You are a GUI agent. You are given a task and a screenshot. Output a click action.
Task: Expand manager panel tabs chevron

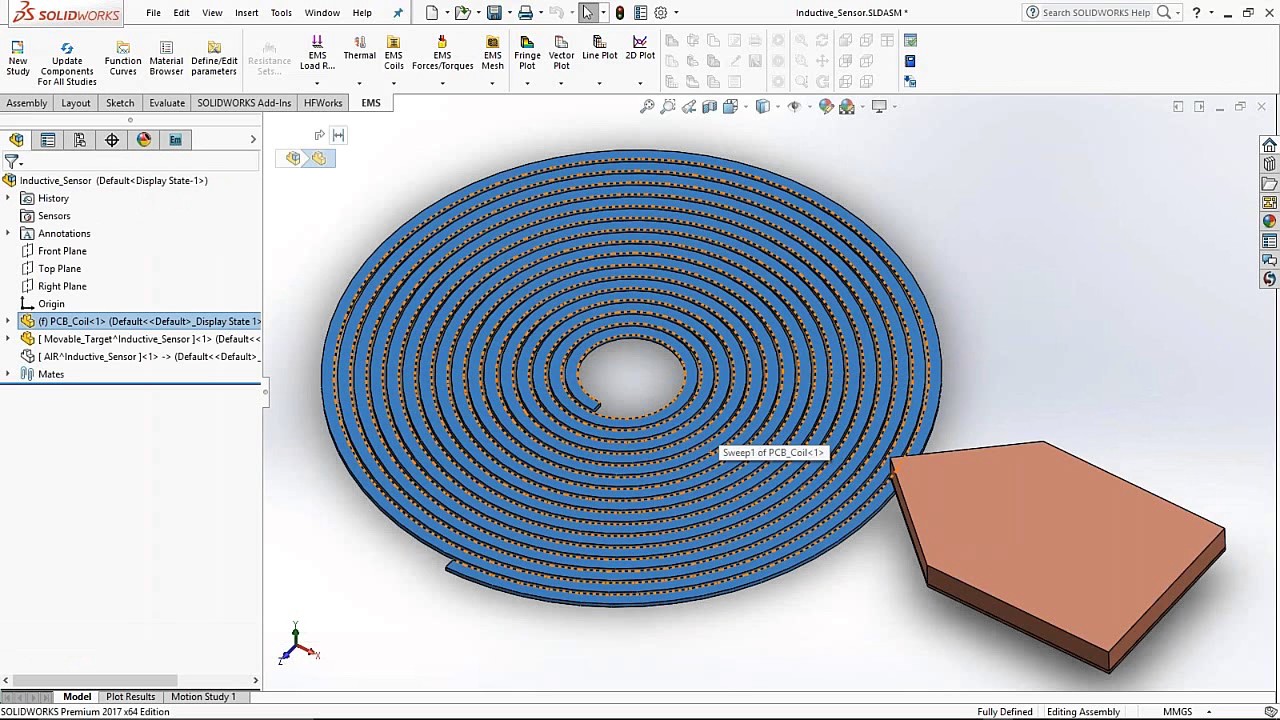pyautogui.click(x=253, y=140)
